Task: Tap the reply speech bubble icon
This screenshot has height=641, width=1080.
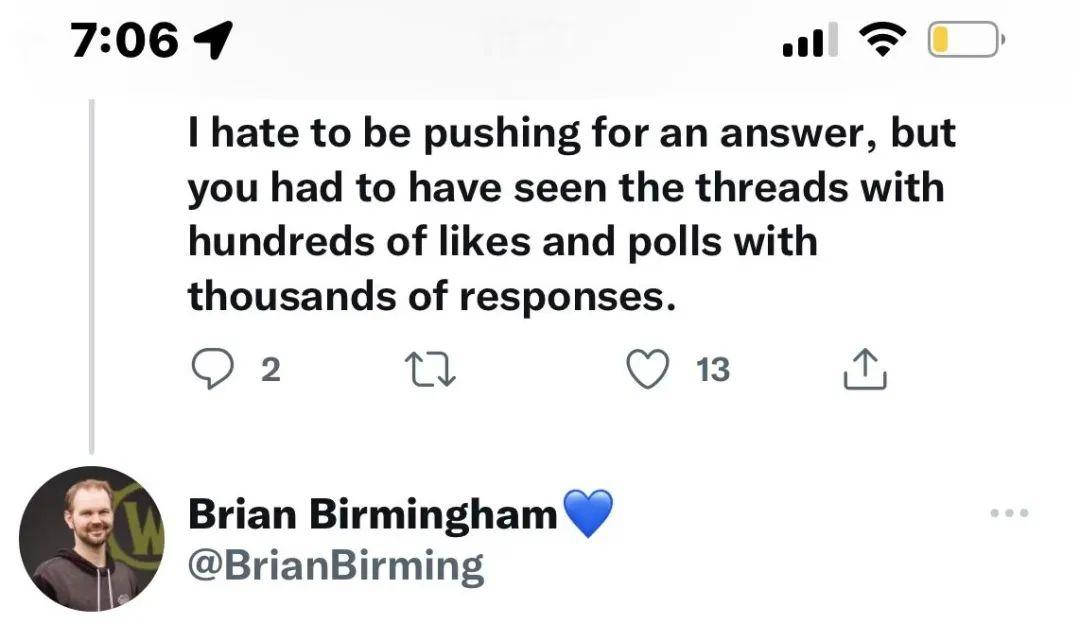Action: click(x=211, y=371)
